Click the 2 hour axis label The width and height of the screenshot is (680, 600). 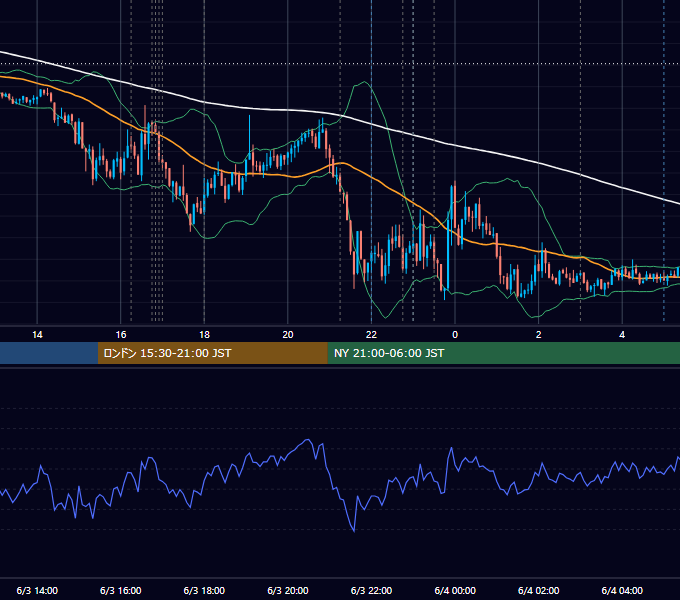(538, 335)
